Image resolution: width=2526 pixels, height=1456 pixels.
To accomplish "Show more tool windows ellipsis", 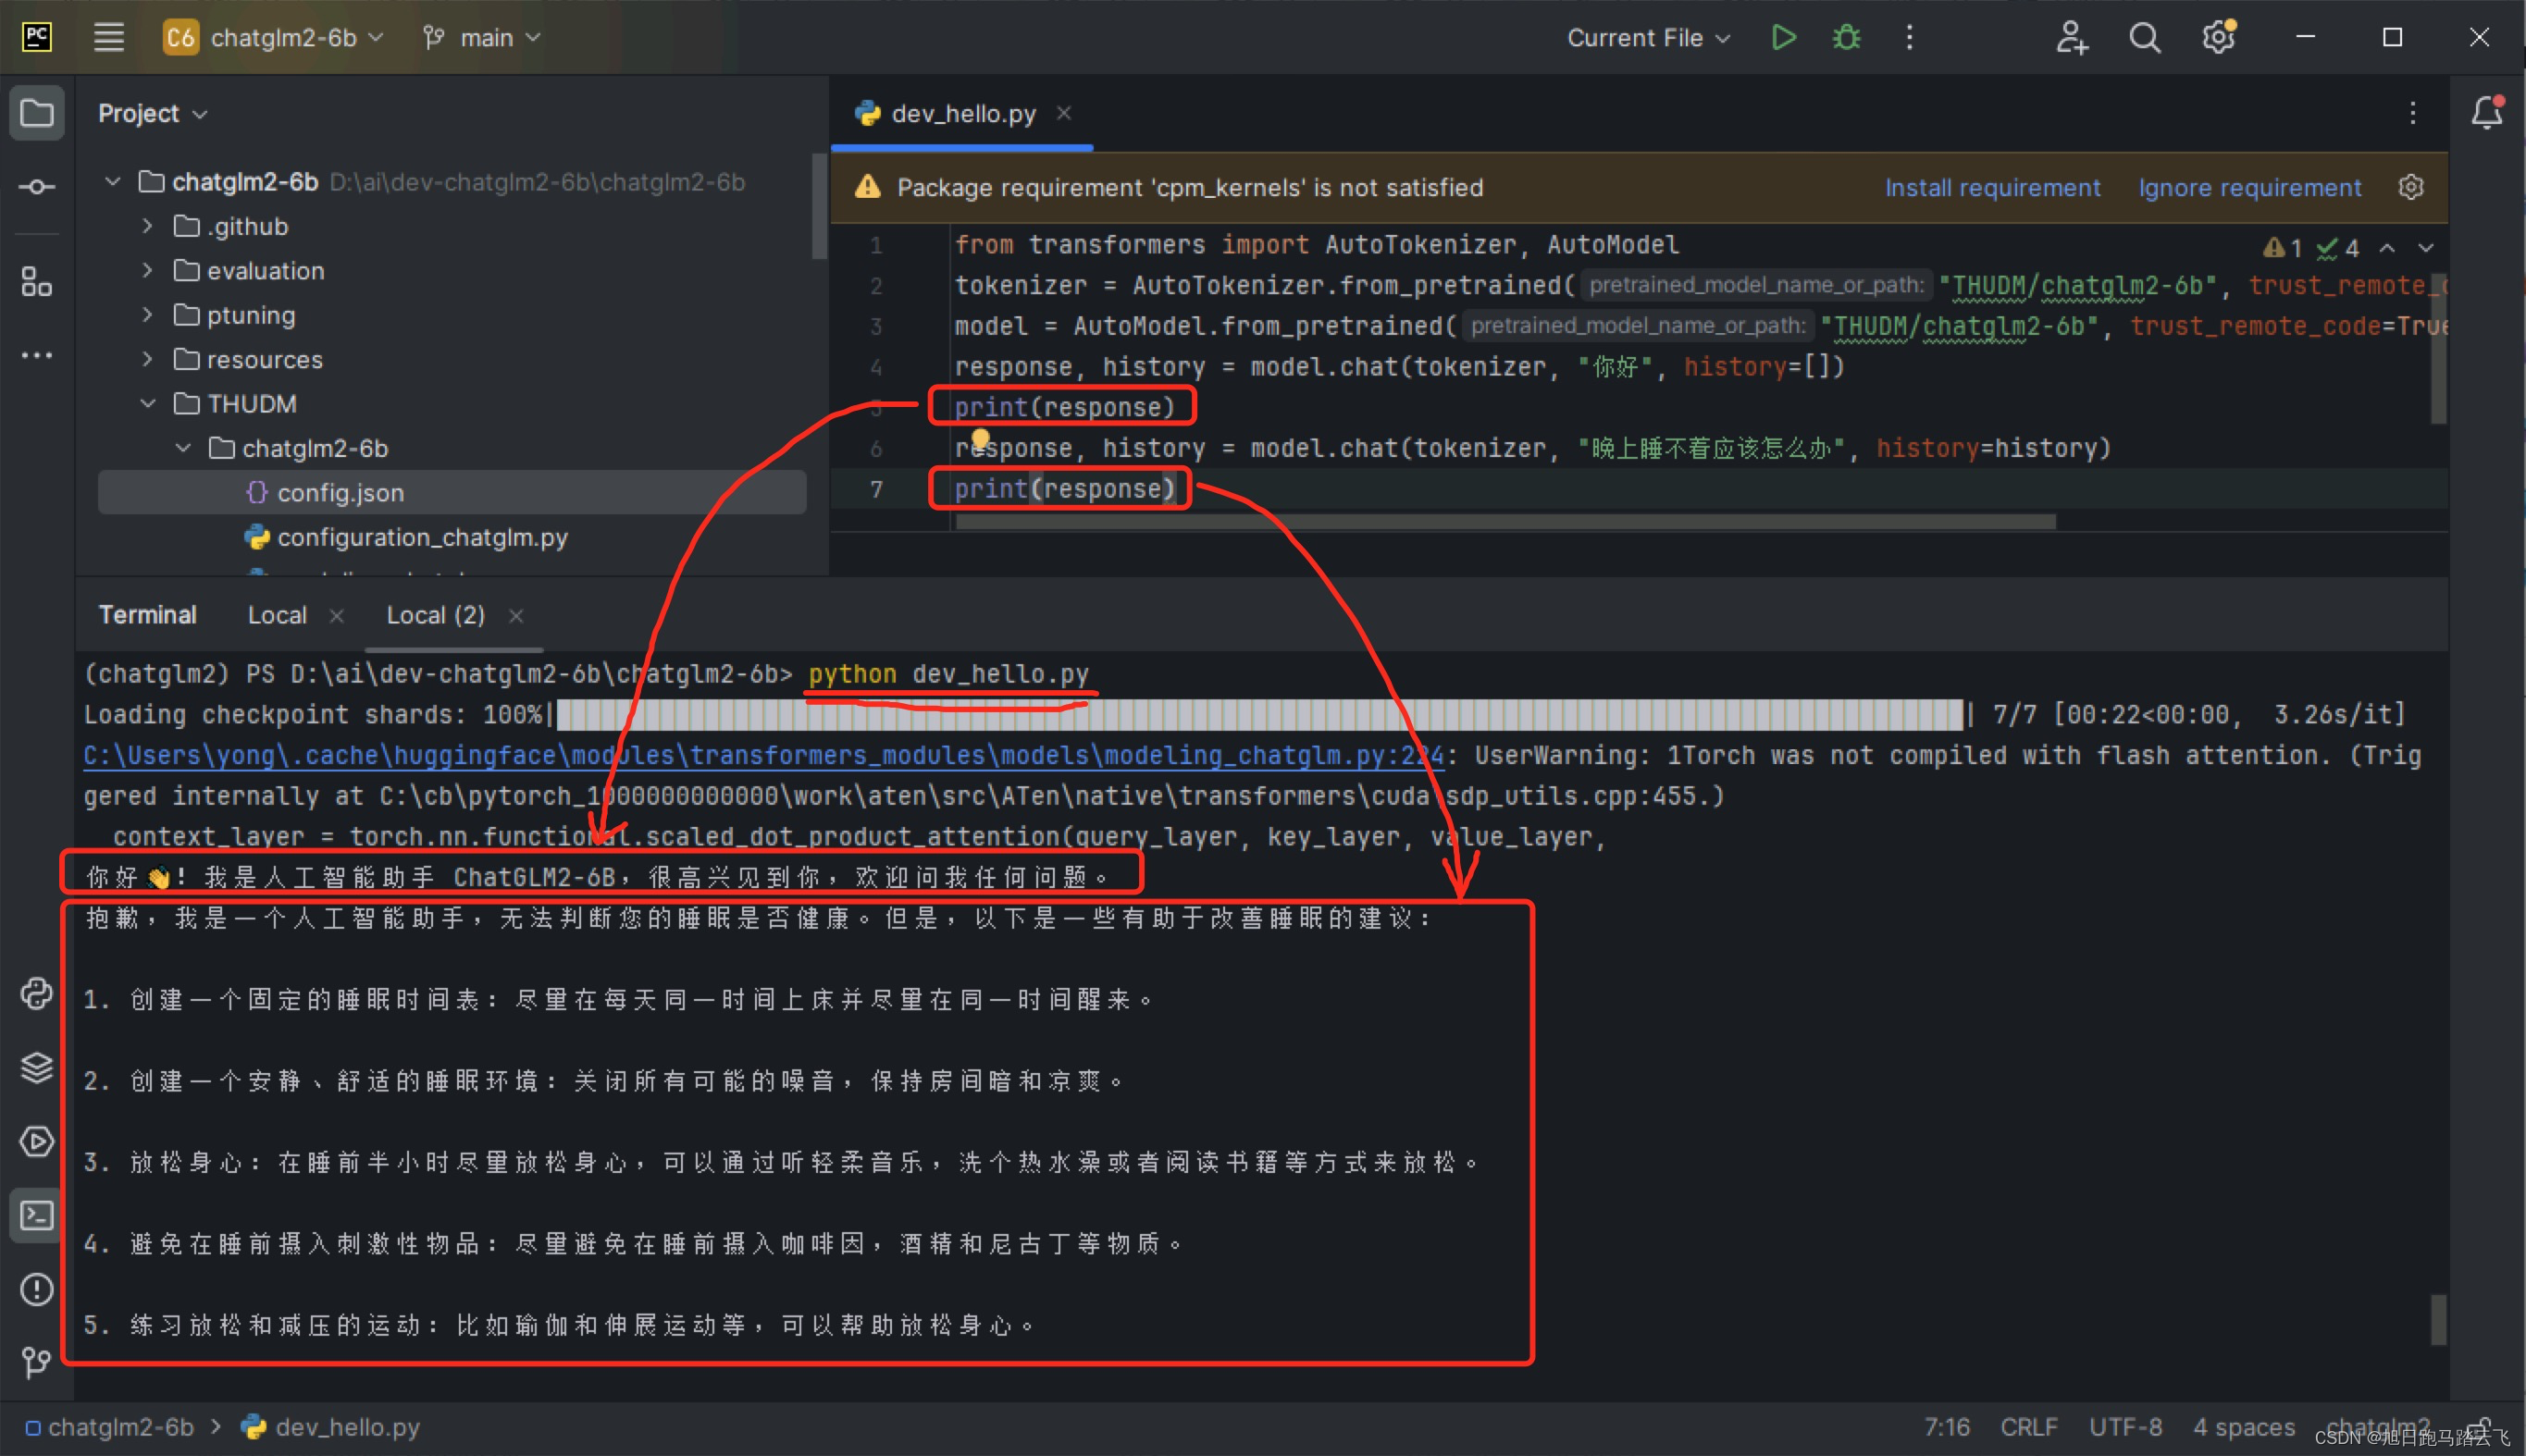I will coord(37,355).
